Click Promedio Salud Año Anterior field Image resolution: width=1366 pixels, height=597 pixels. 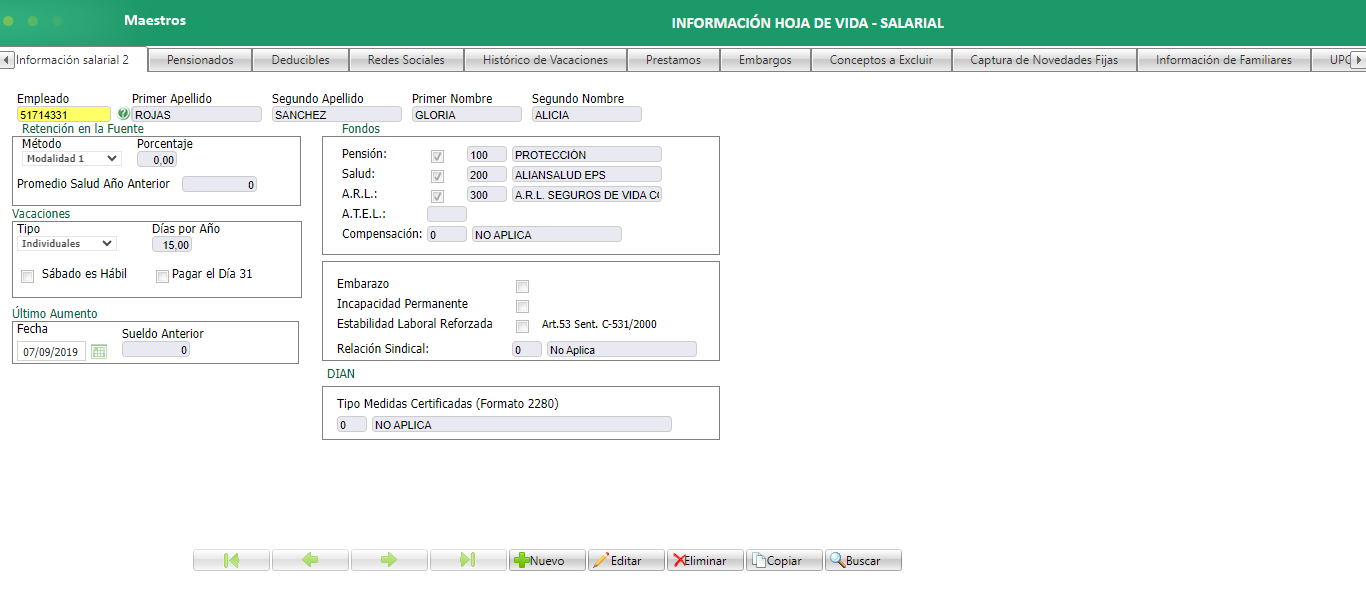[220, 185]
